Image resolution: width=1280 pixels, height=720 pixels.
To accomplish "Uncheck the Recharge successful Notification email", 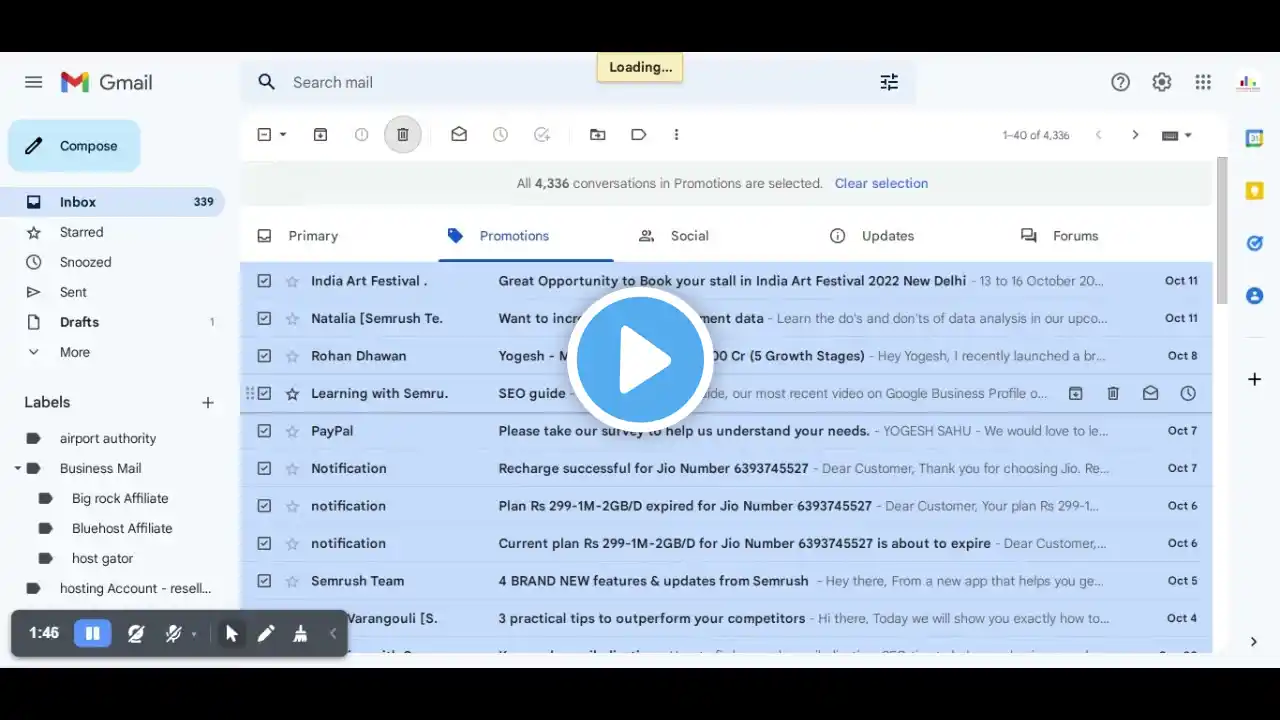I will (x=264, y=468).
